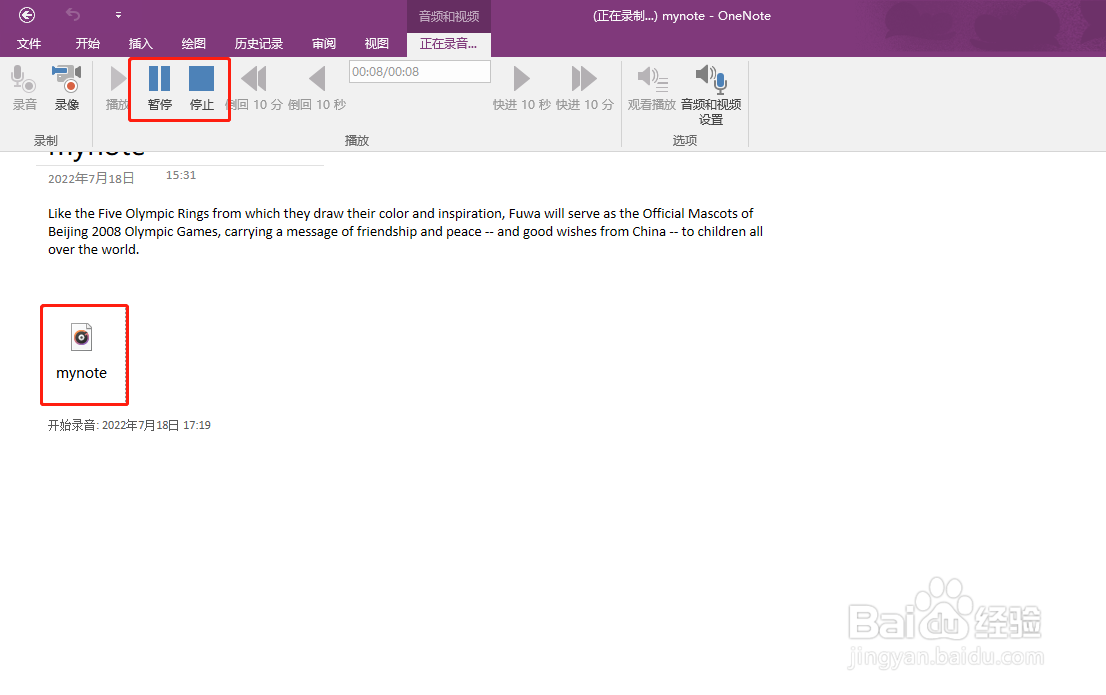Viewport: 1106px width, 695px height.
Task: Click the 录音 microphone record icon
Action: click(25, 88)
